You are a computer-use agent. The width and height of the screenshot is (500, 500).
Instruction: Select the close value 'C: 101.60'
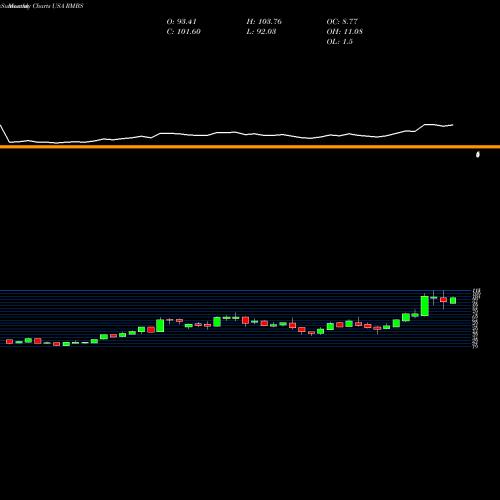(183, 32)
